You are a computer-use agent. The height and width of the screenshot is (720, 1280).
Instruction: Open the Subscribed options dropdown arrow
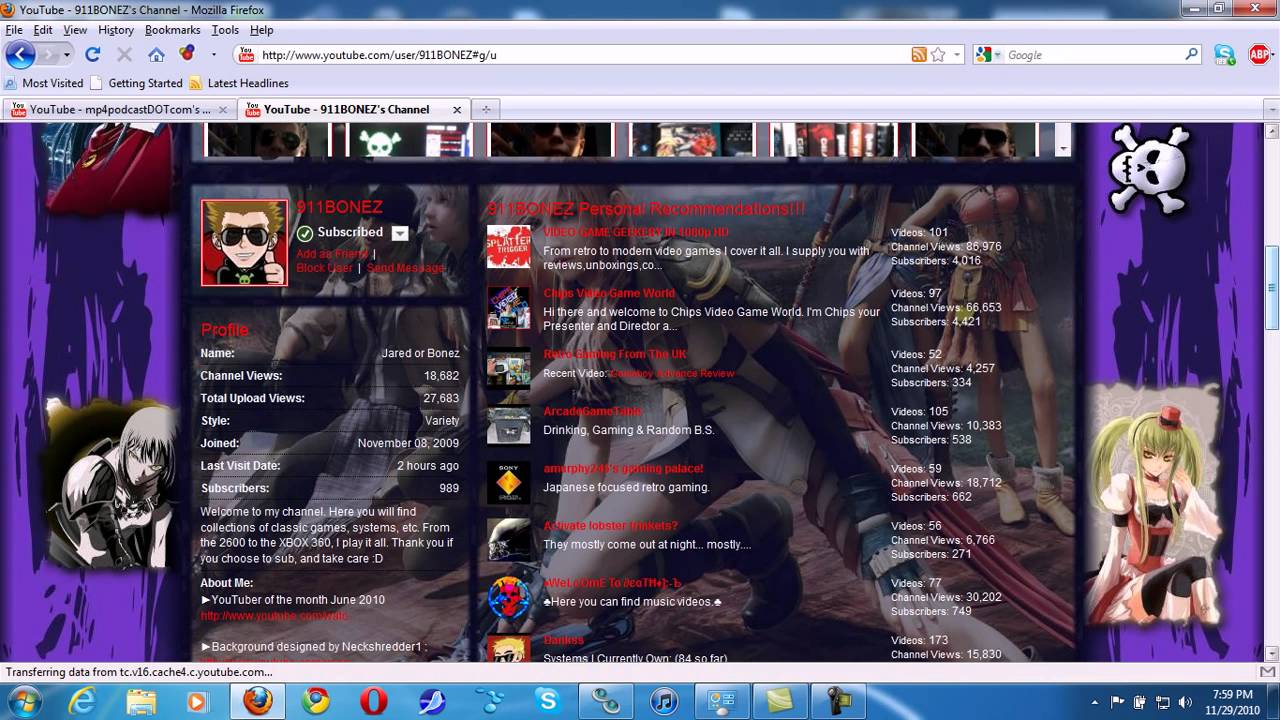click(x=399, y=233)
